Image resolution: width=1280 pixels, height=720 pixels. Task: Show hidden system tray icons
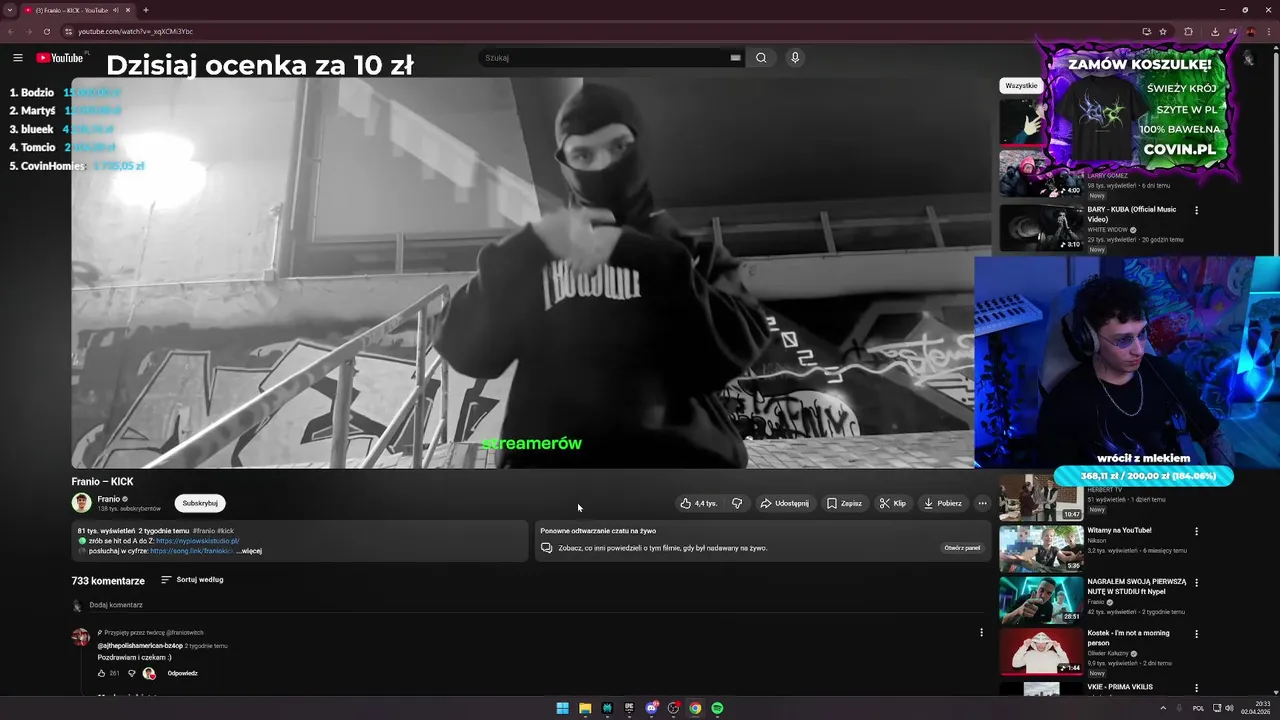[x=1163, y=708]
